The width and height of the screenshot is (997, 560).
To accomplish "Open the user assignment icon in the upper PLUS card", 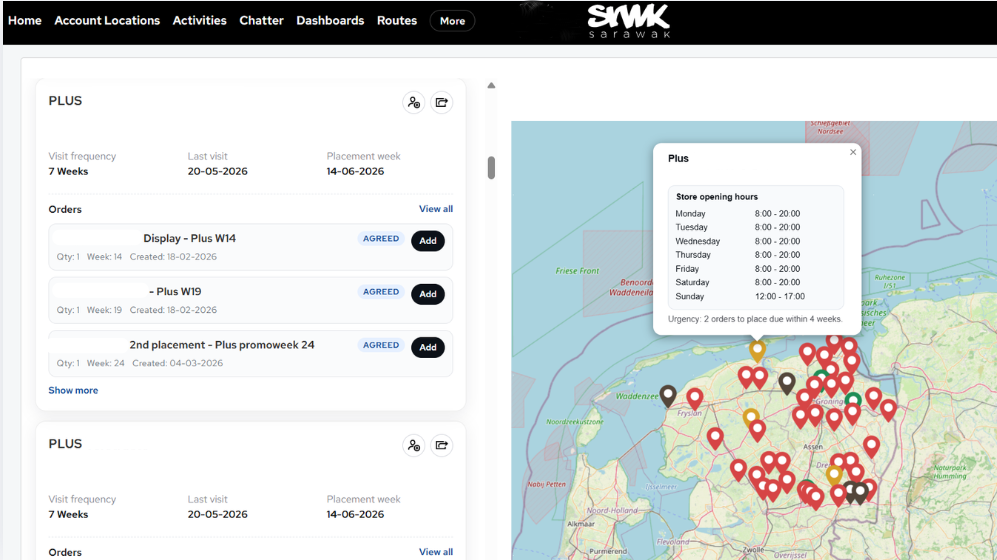I will [414, 102].
